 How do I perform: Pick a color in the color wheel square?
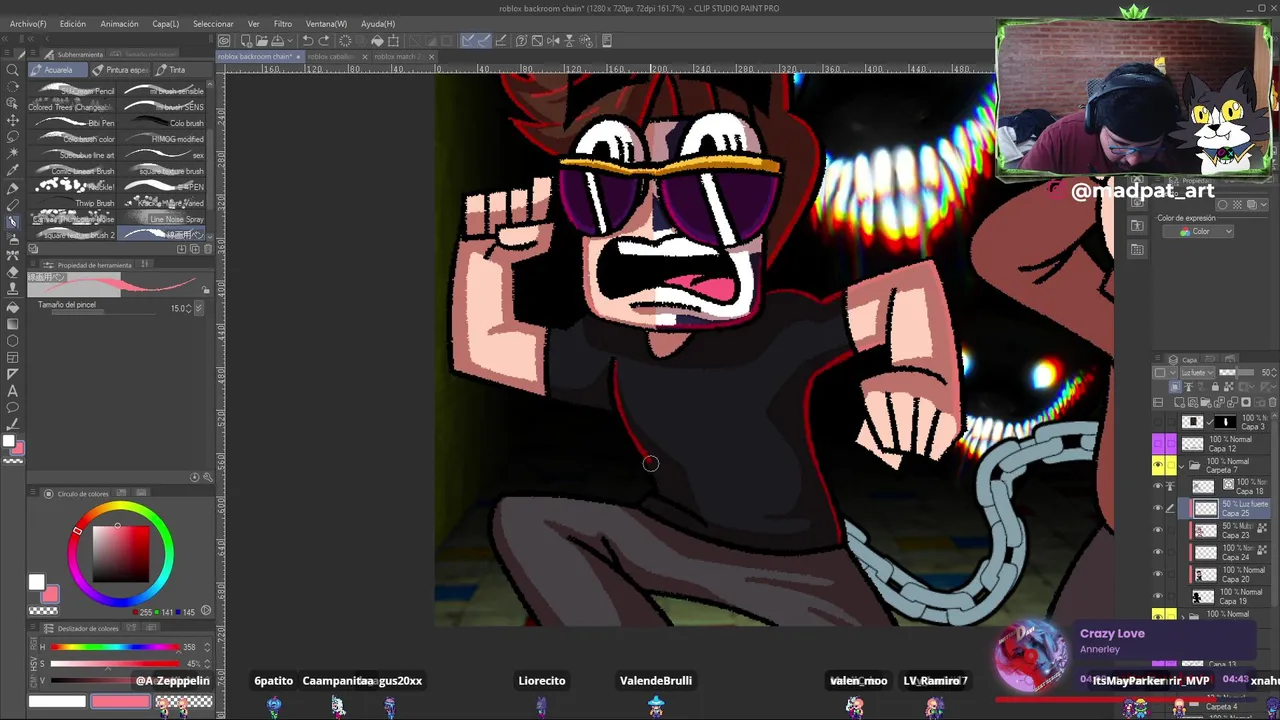pos(121,552)
